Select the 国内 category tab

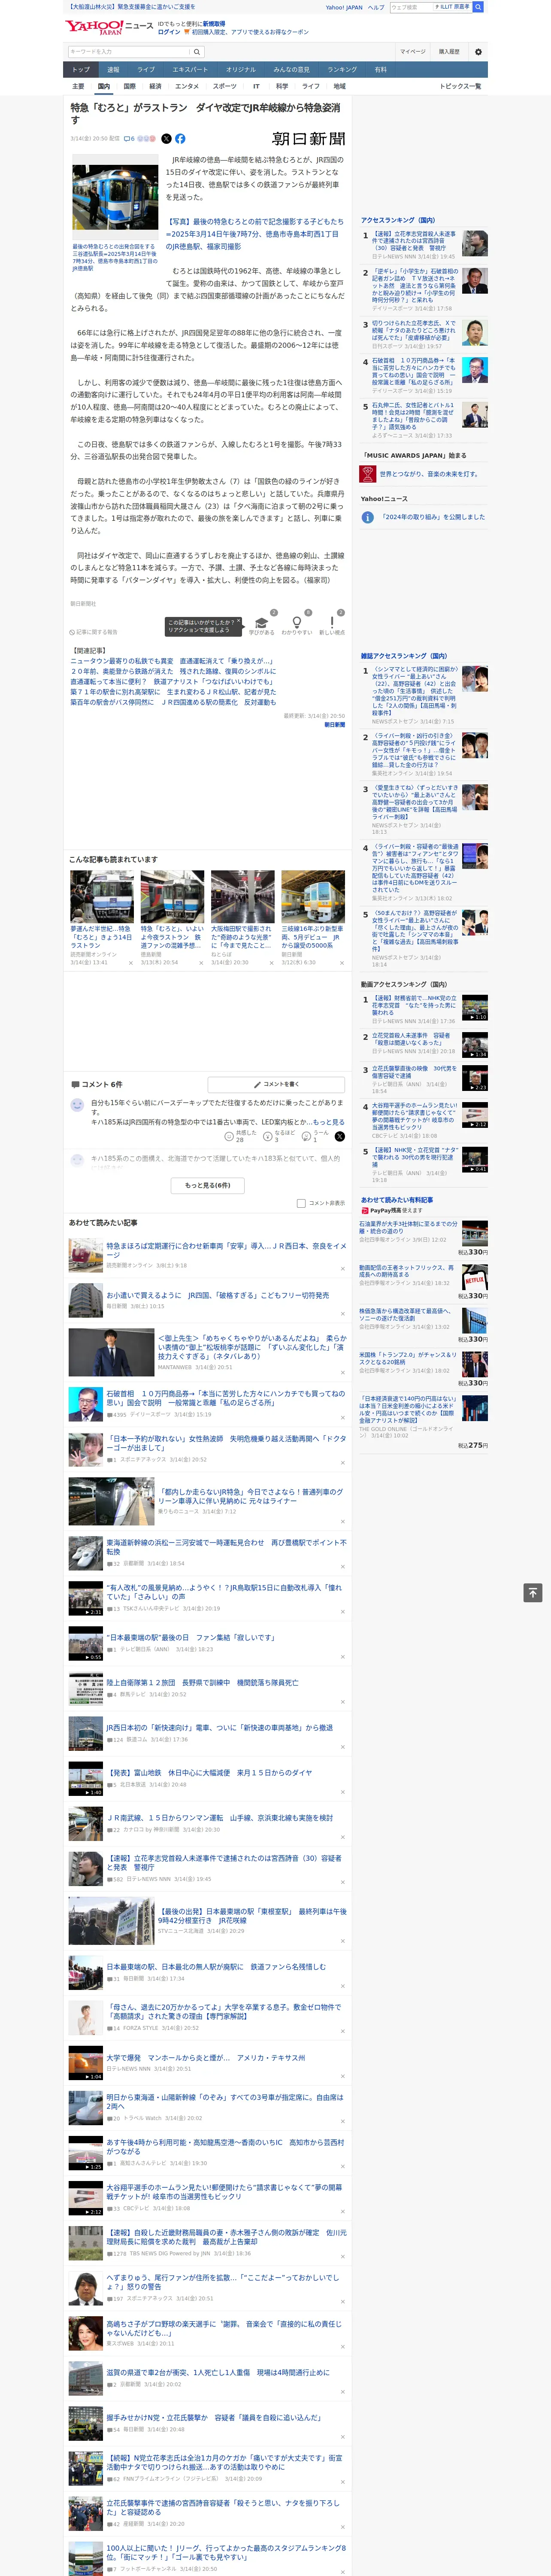click(103, 87)
